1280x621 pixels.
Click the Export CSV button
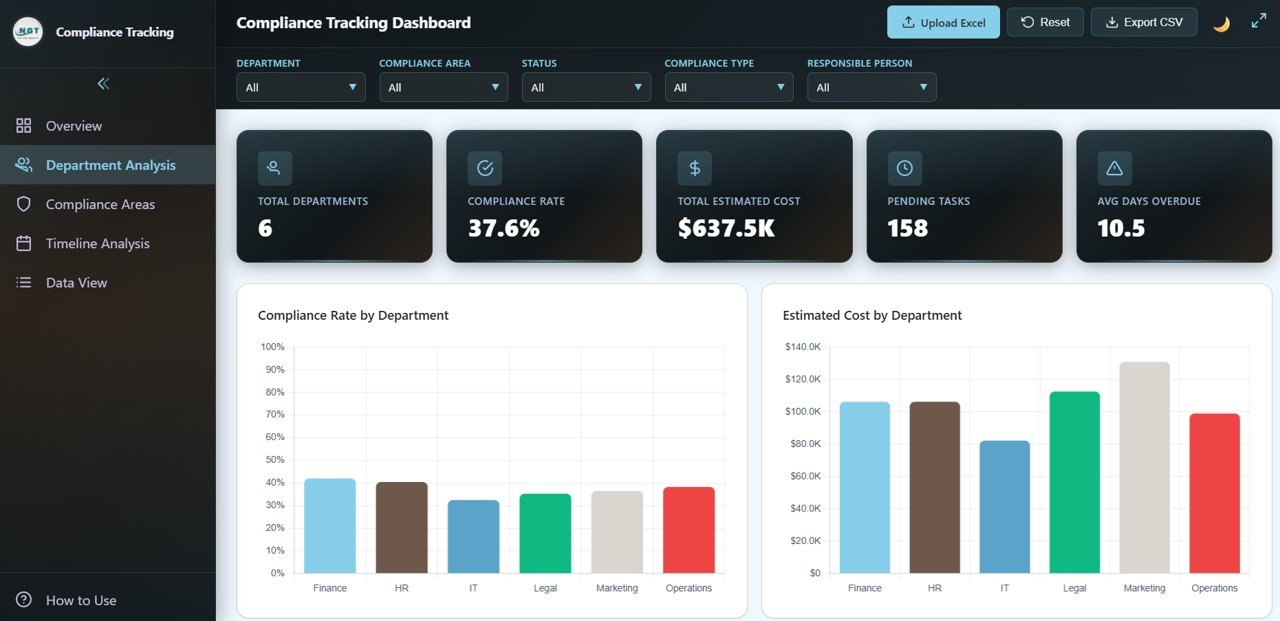[x=1144, y=22]
